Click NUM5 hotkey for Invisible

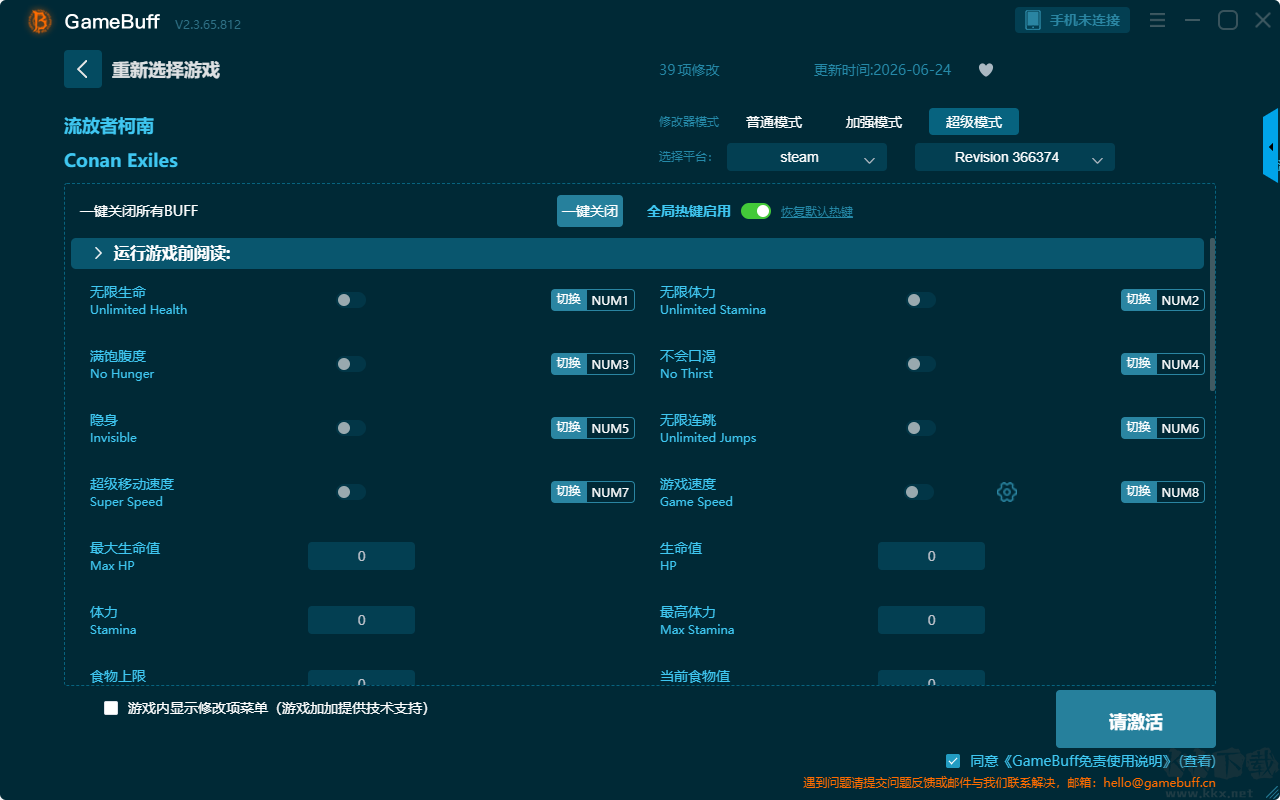[610, 428]
